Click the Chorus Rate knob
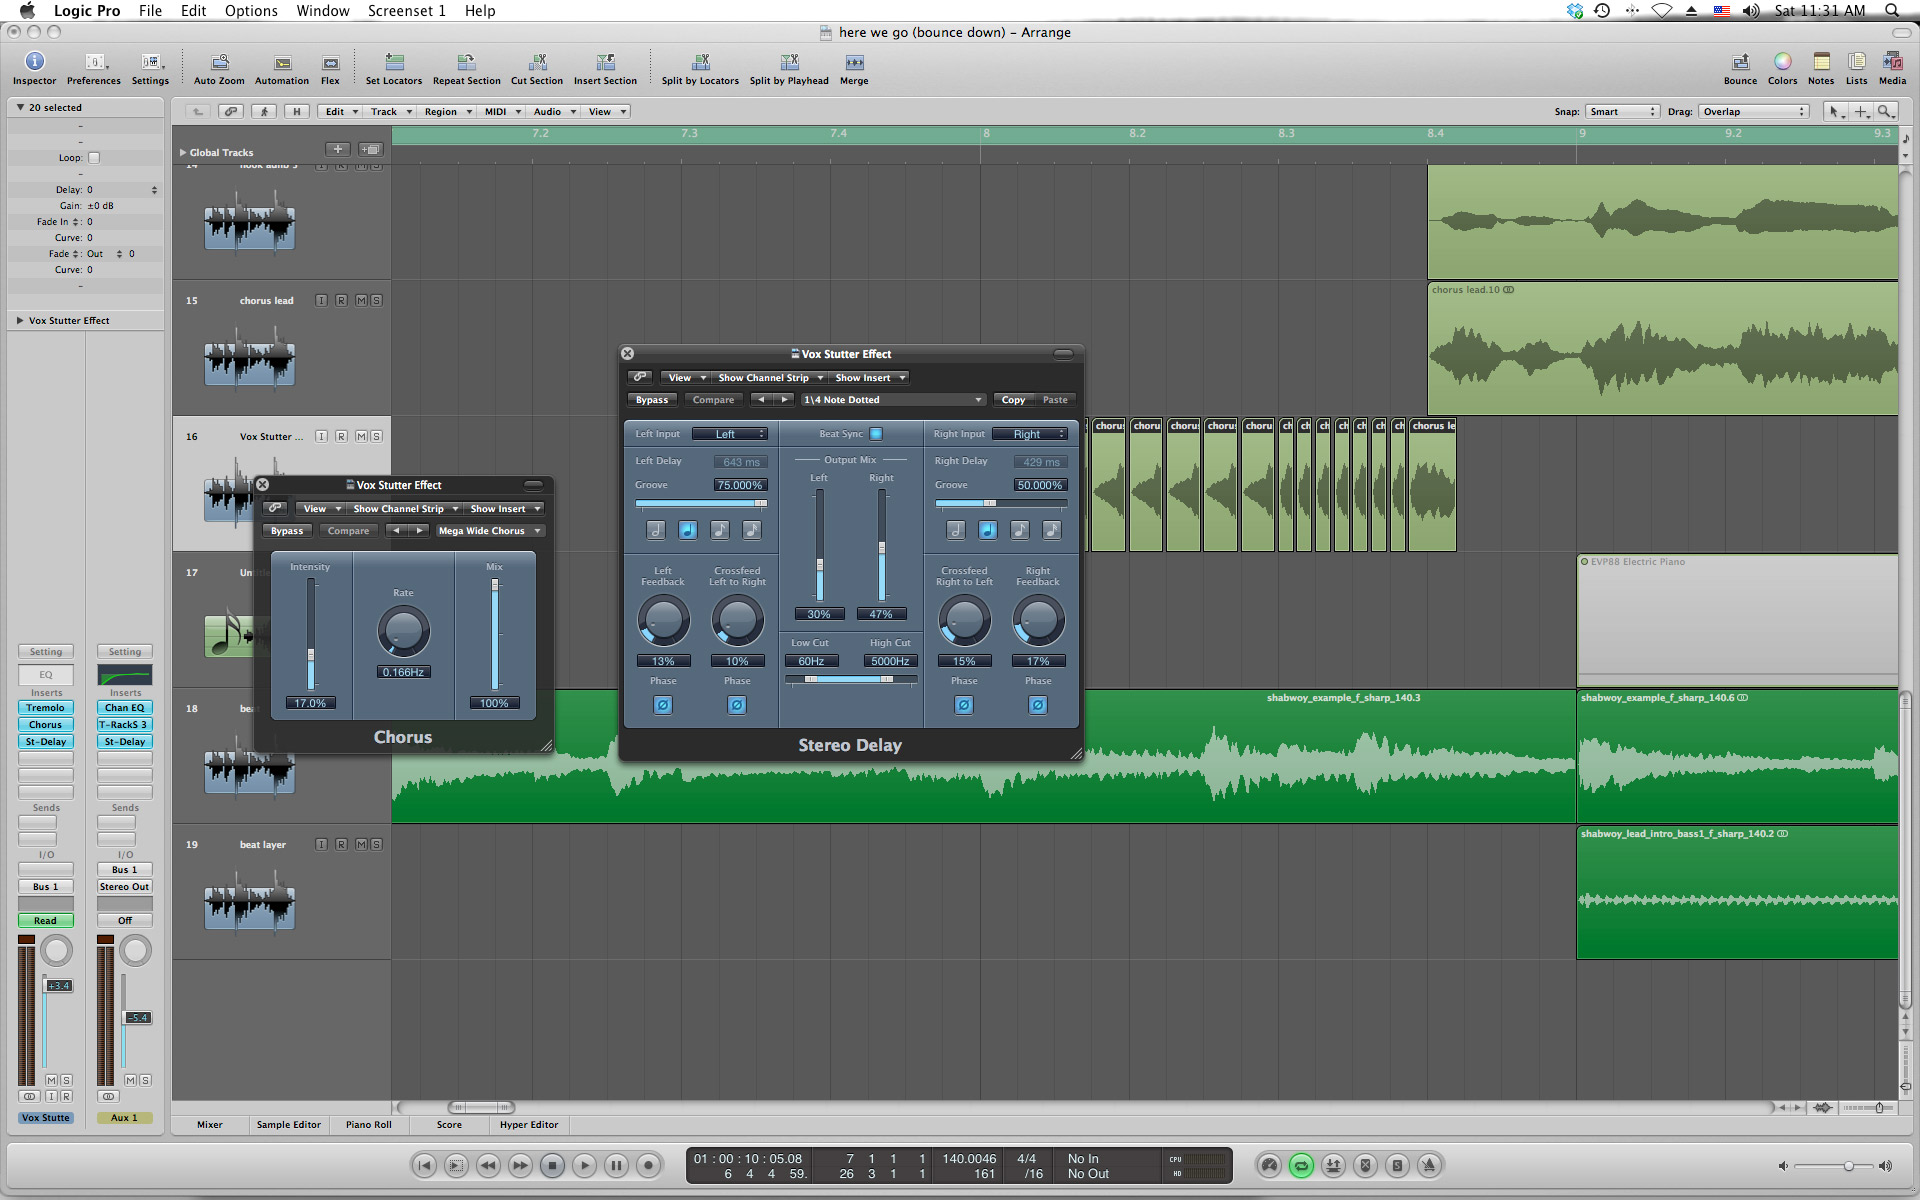The image size is (1920, 1200). coord(403,631)
